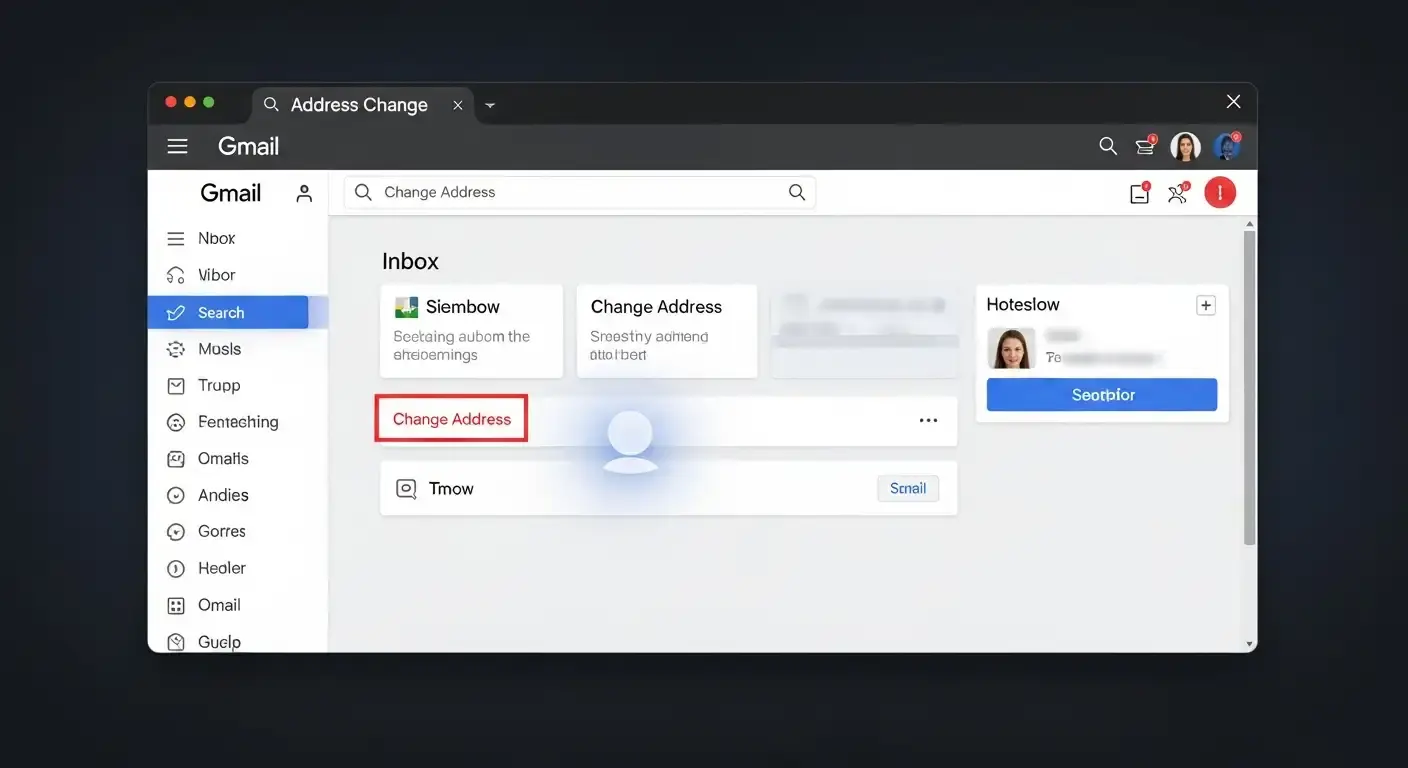Click the notes icon with red badge
The width and height of the screenshot is (1408, 768).
click(1139, 191)
